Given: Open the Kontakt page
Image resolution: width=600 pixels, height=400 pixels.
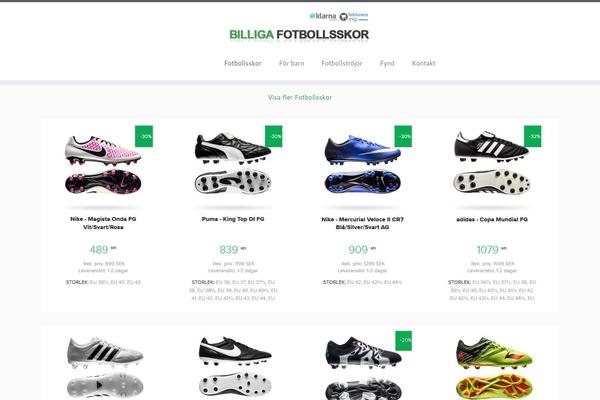Looking at the screenshot, I should click(424, 63).
